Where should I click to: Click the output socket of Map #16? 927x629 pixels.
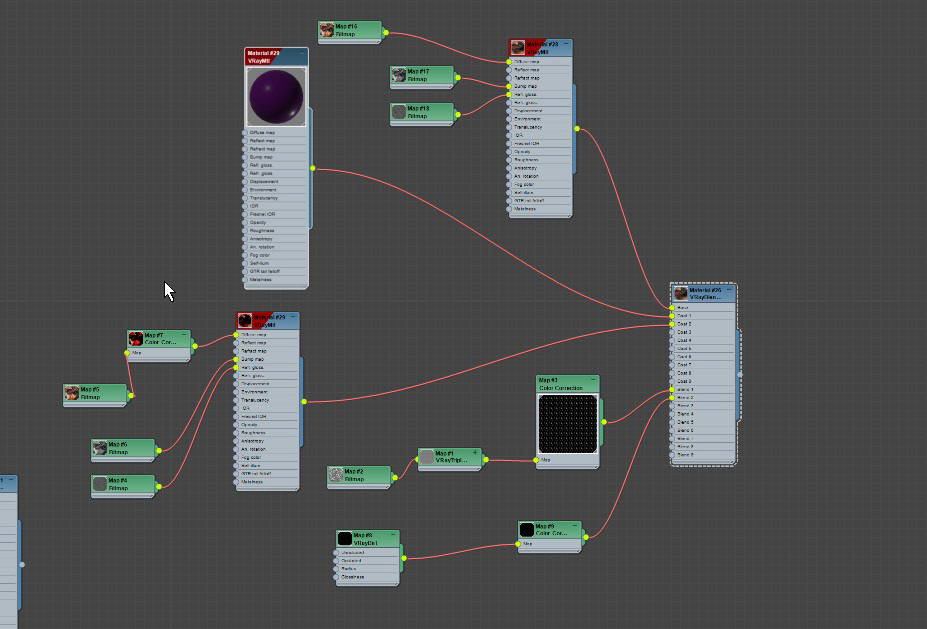pyautogui.click(x=386, y=33)
